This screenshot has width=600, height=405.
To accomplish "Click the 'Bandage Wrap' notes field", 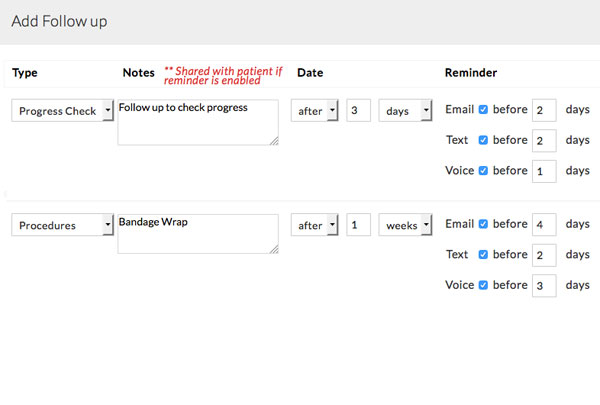I will point(197,234).
